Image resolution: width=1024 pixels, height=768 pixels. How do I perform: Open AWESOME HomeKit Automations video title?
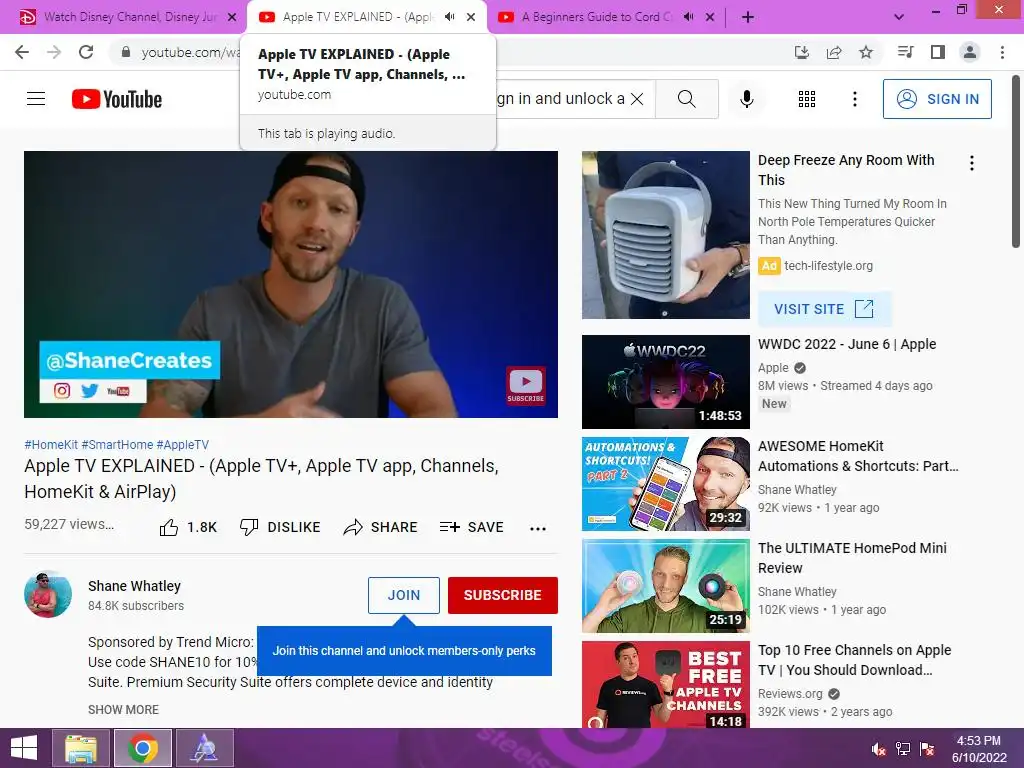click(x=857, y=456)
